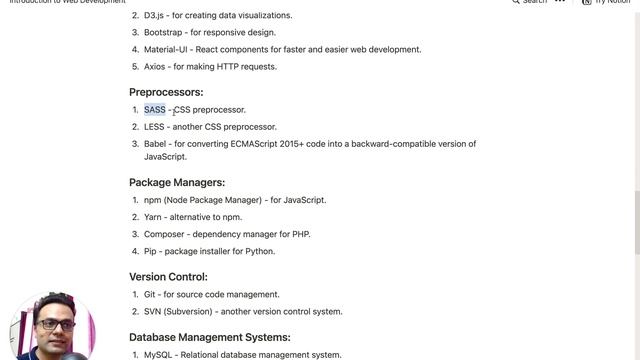
Task: Click the Preprocessors heading
Action: [x=166, y=92]
